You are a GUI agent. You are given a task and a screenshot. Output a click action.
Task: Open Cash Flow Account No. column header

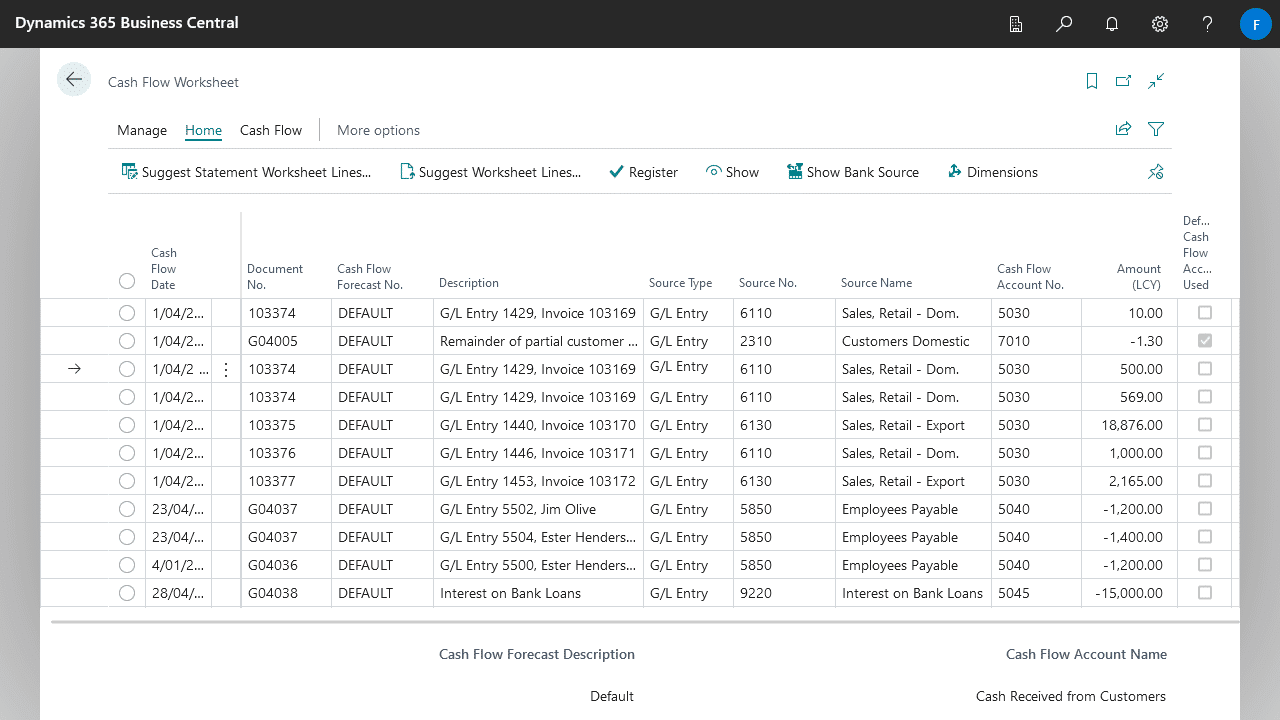click(x=1031, y=277)
